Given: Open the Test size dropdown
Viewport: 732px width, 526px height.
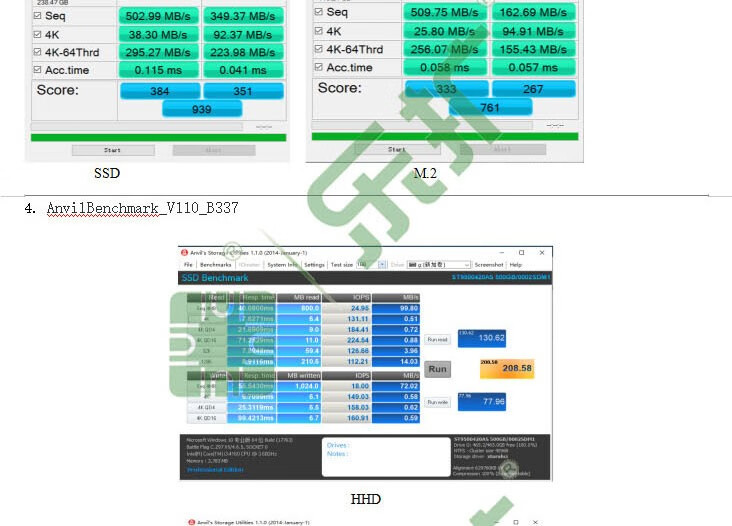Looking at the screenshot, I should click(x=382, y=265).
